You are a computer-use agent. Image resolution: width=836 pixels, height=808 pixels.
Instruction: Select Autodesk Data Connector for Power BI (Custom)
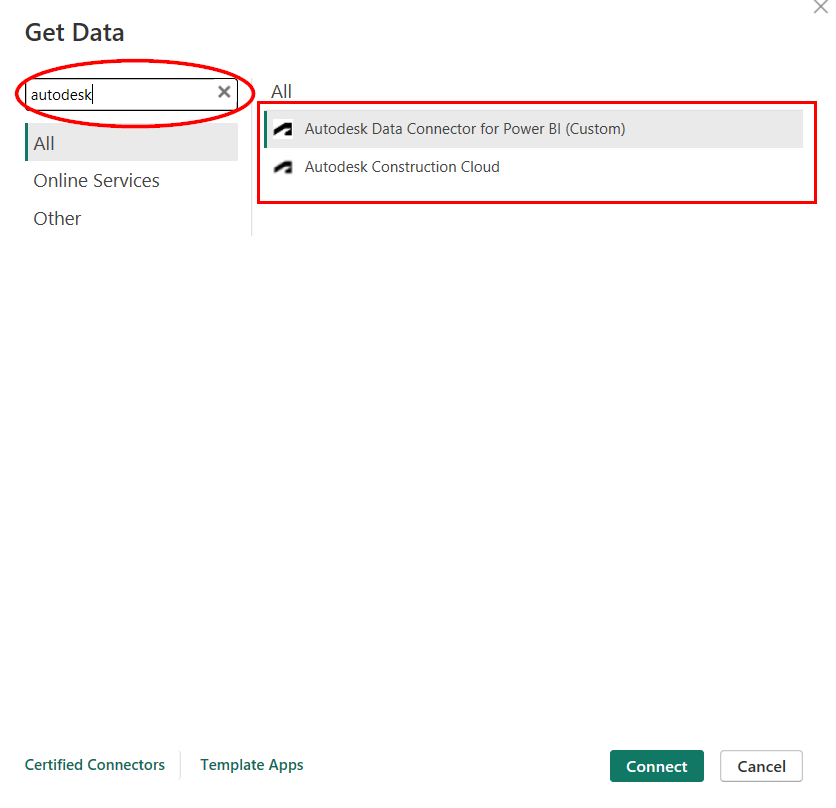[464, 129]
